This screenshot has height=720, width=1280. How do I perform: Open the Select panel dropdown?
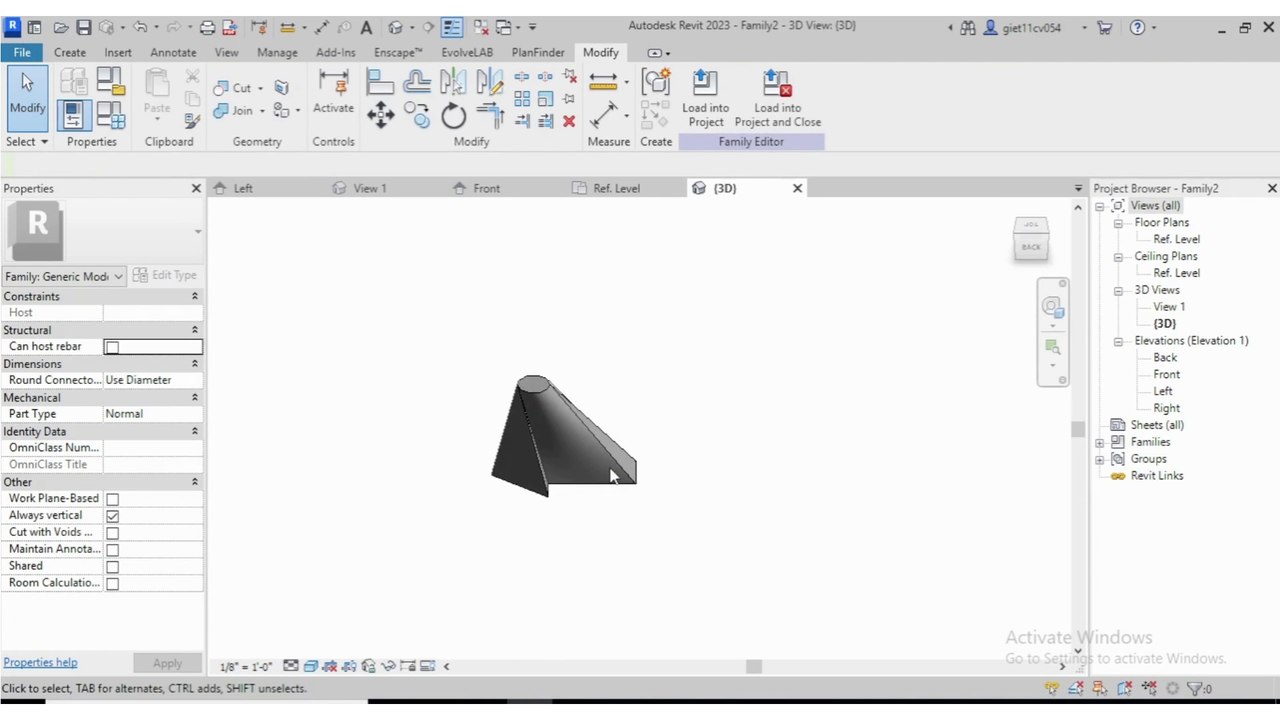(27, 142)
